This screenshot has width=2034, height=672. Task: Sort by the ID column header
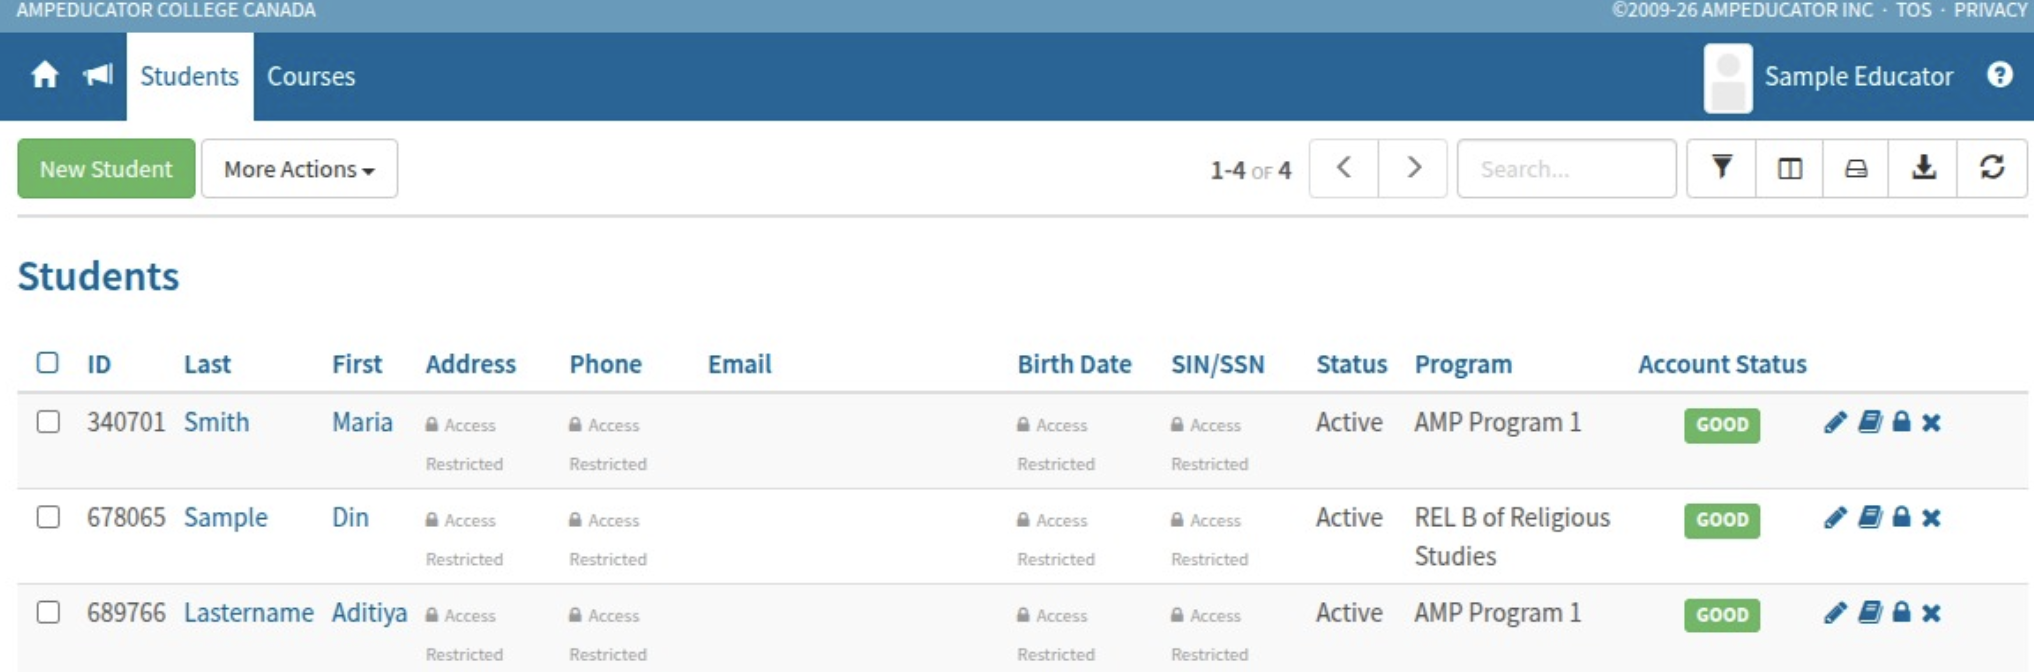click(x=99, y=364)
